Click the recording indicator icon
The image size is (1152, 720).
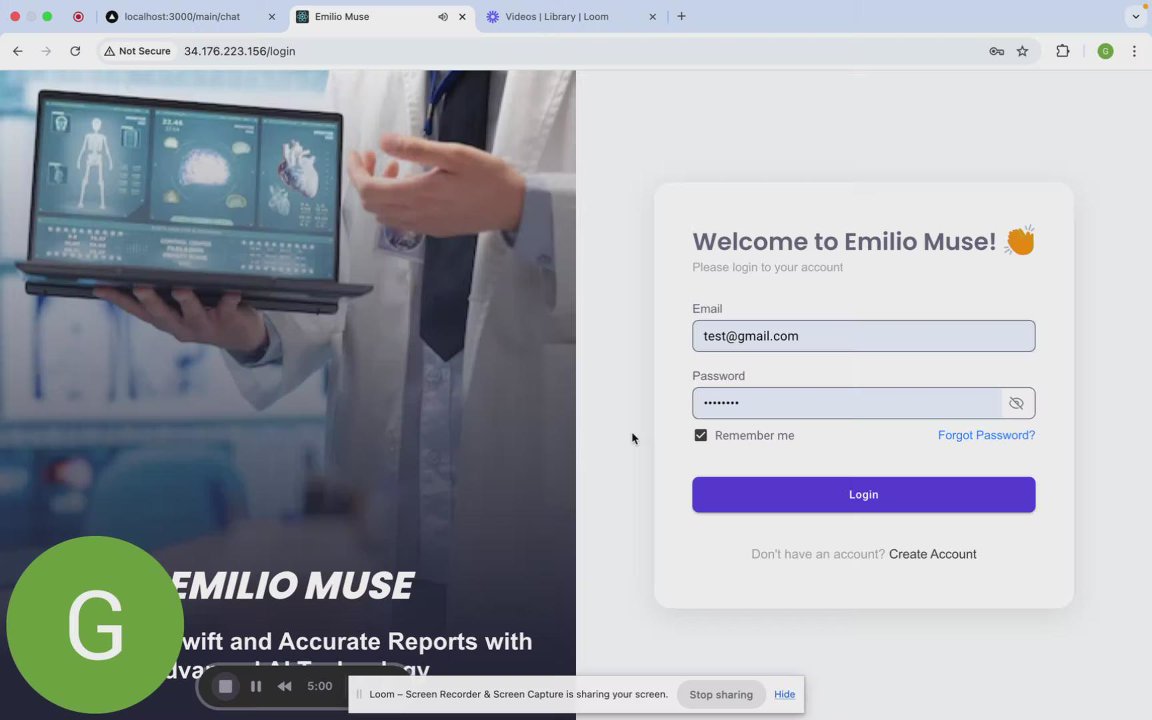[x=78, y=17]
